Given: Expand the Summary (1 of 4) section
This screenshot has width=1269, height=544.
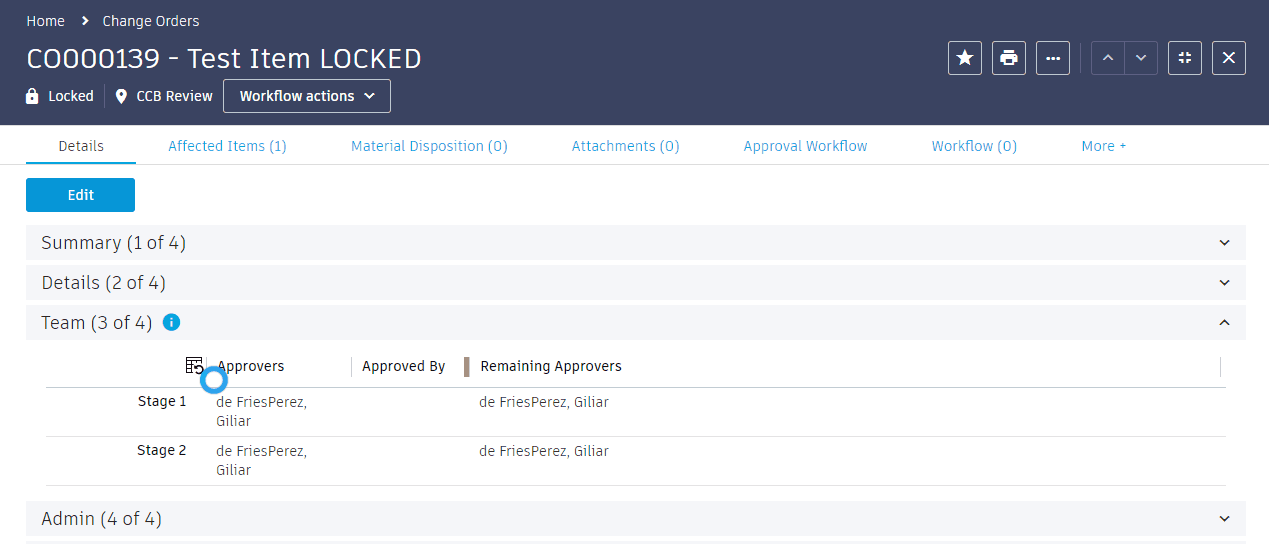Looking at the screenshot, I should pos(636,242).
